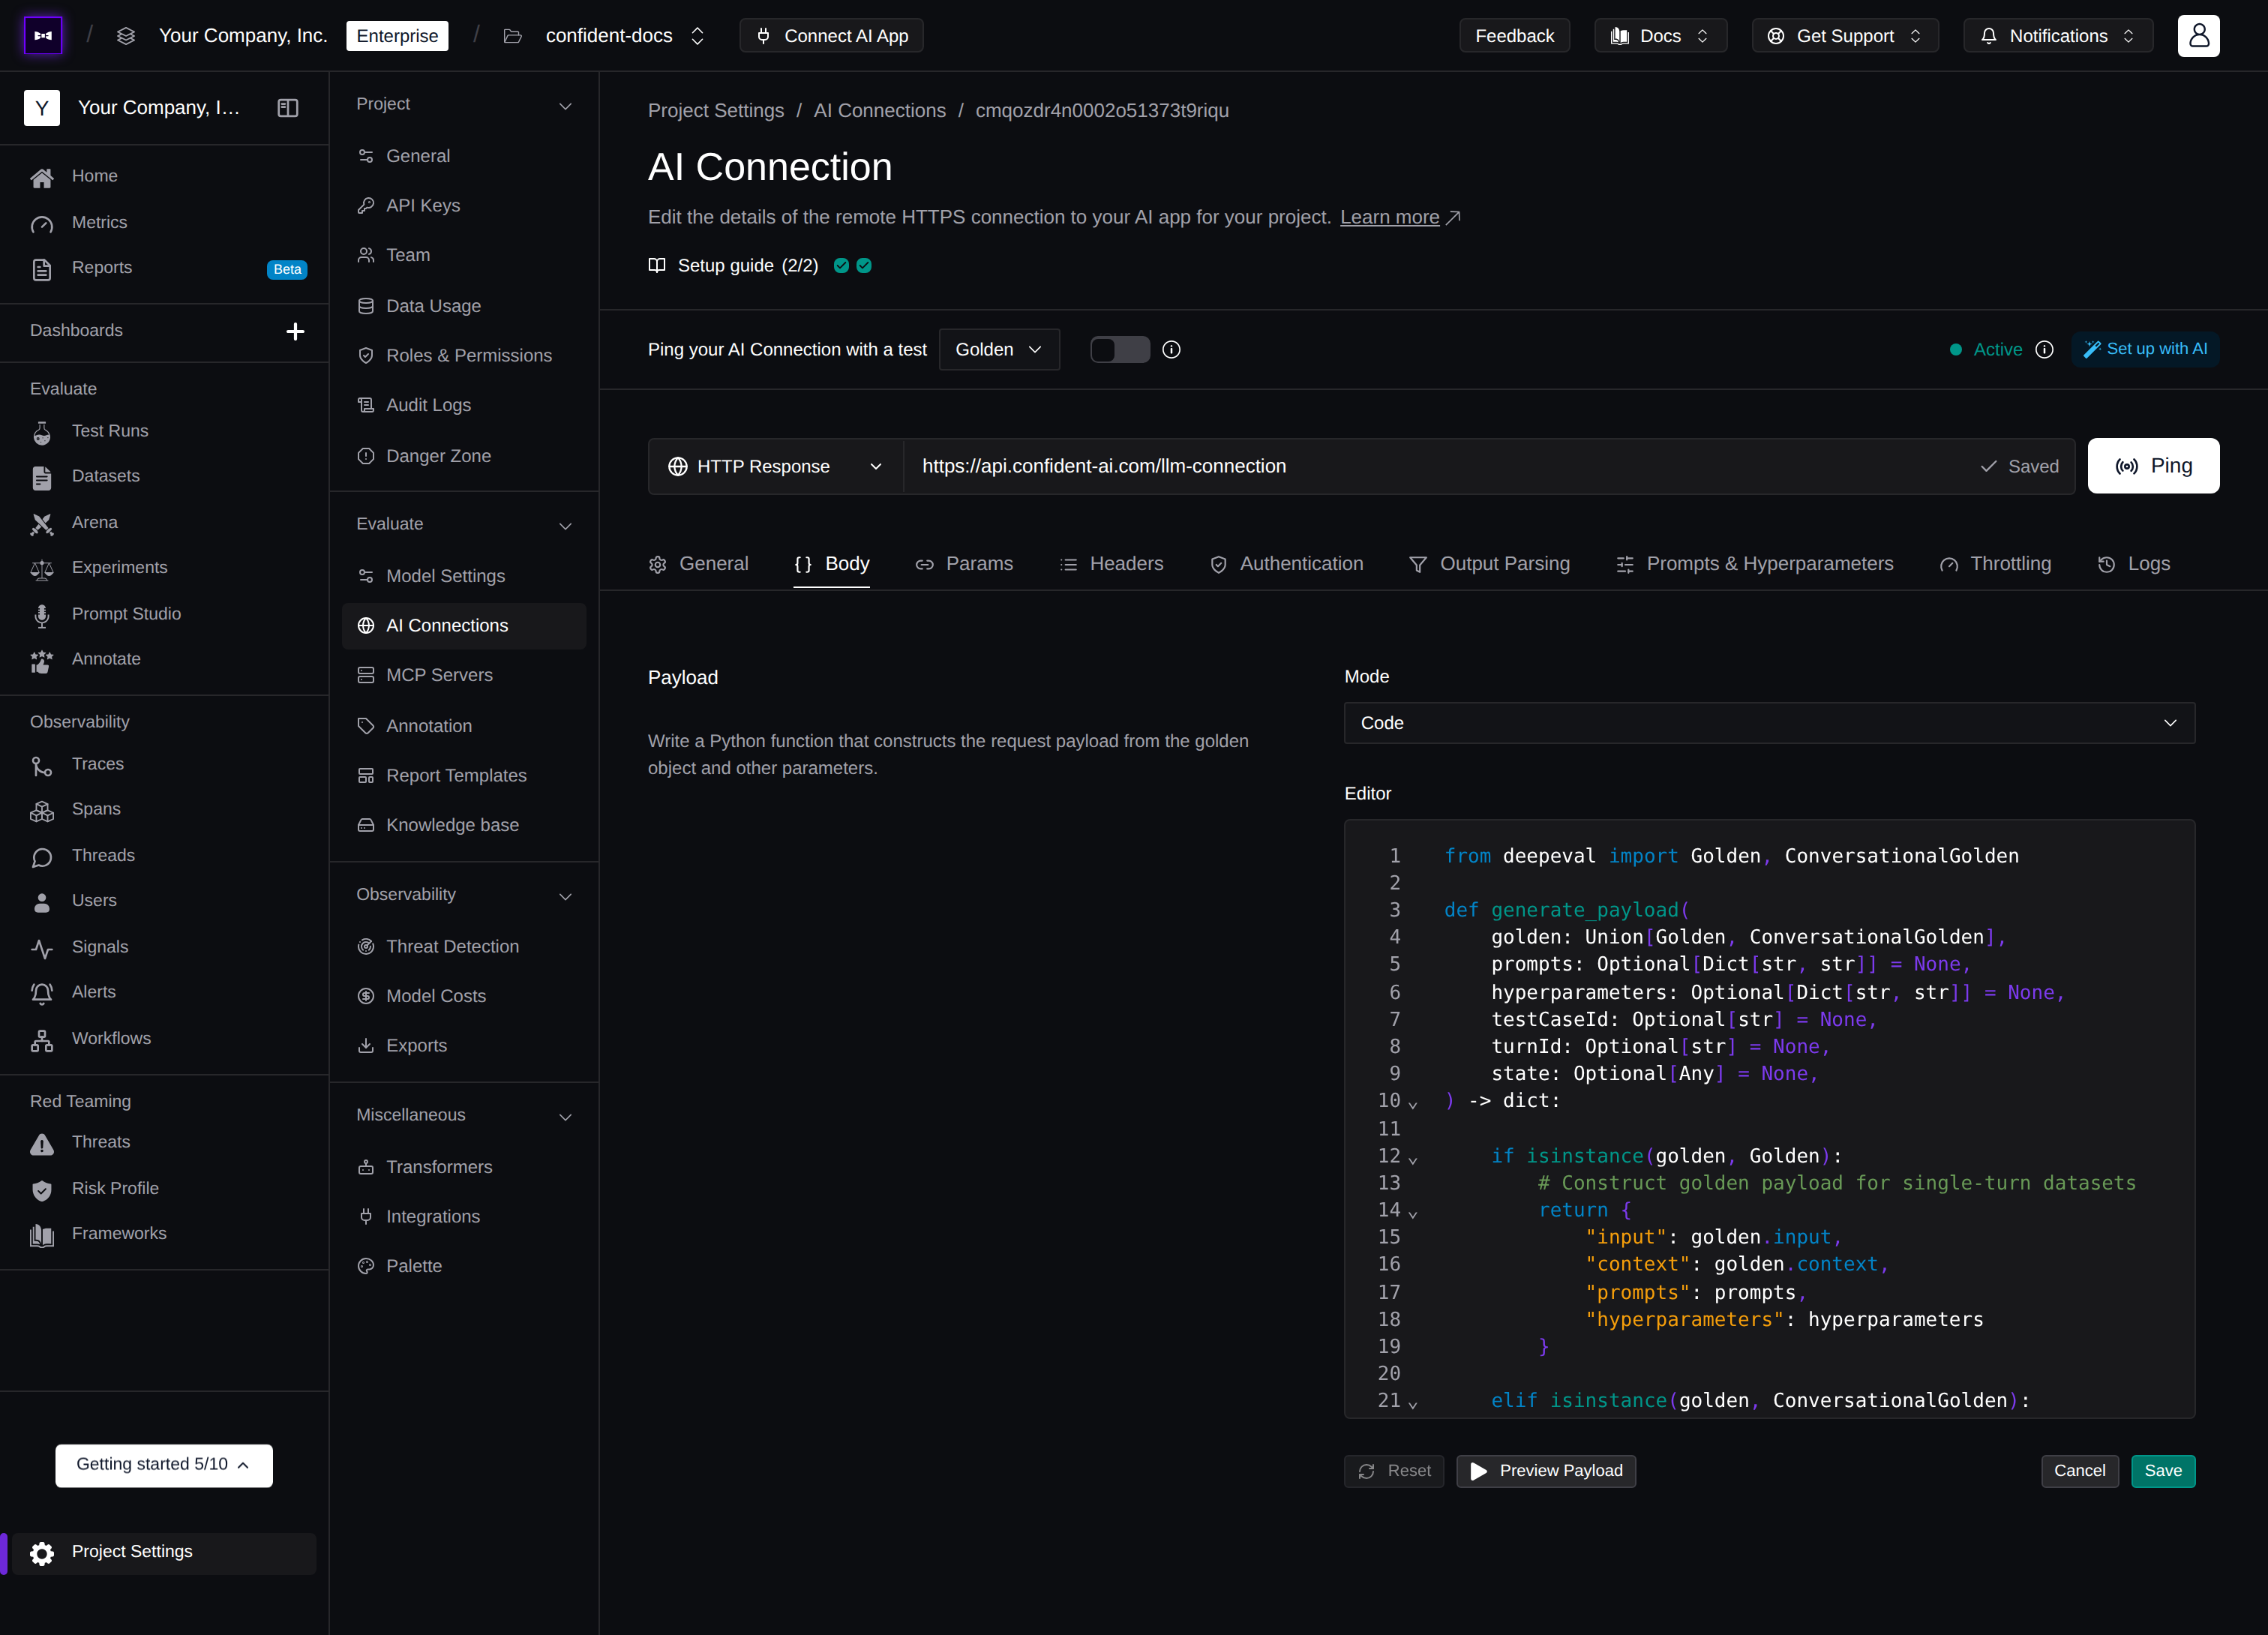
Task: Add a new dashboard with plus icon
Action: coord(295,331)
